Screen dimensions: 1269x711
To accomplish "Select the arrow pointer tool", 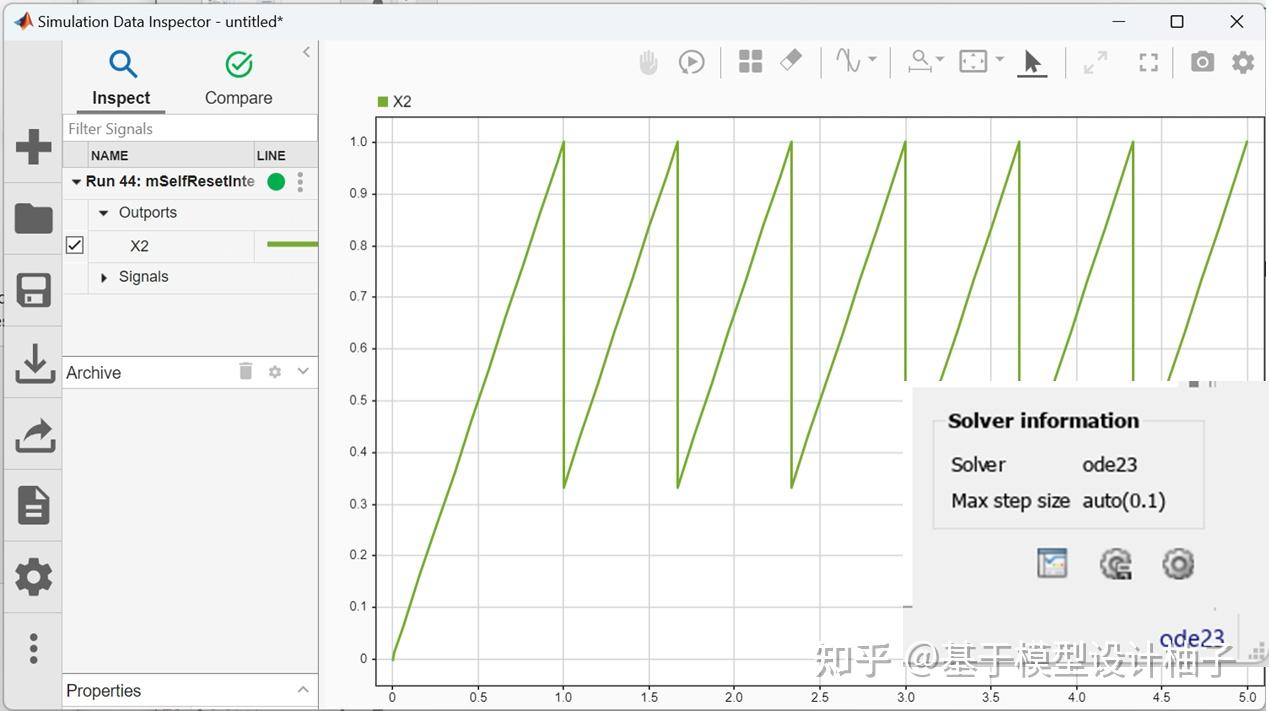I will [x=1032, y=63].
